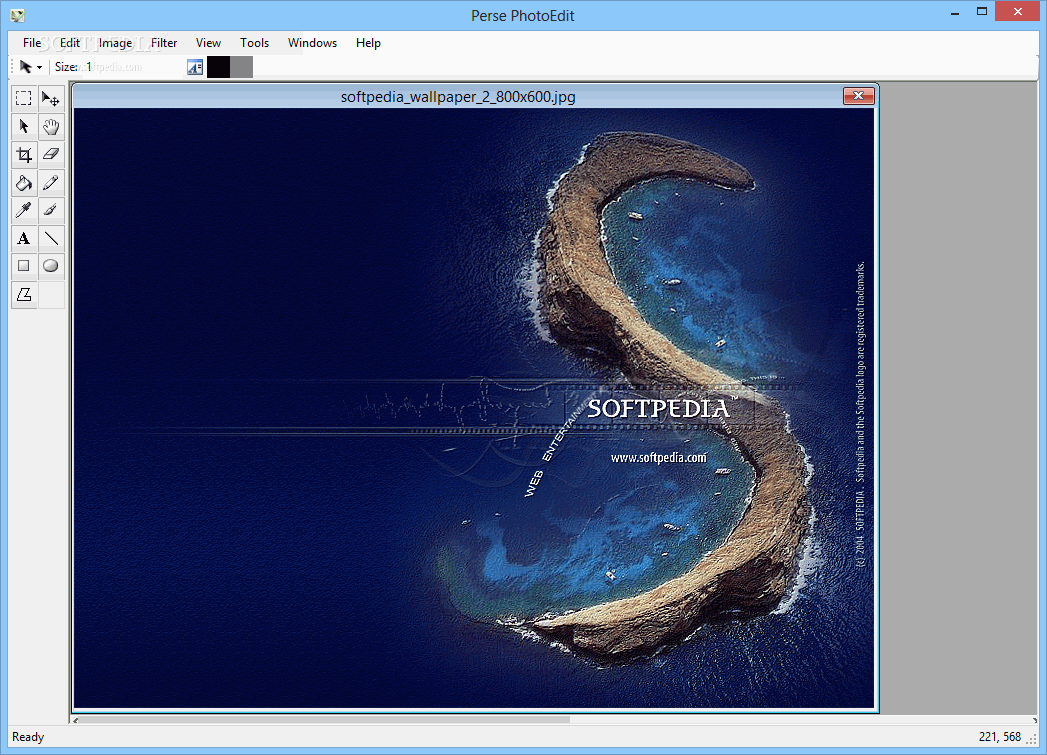Viewport: 1047px width, 755px height.
Task: Click the Ready status text
Action: click(x=28, y=737)
